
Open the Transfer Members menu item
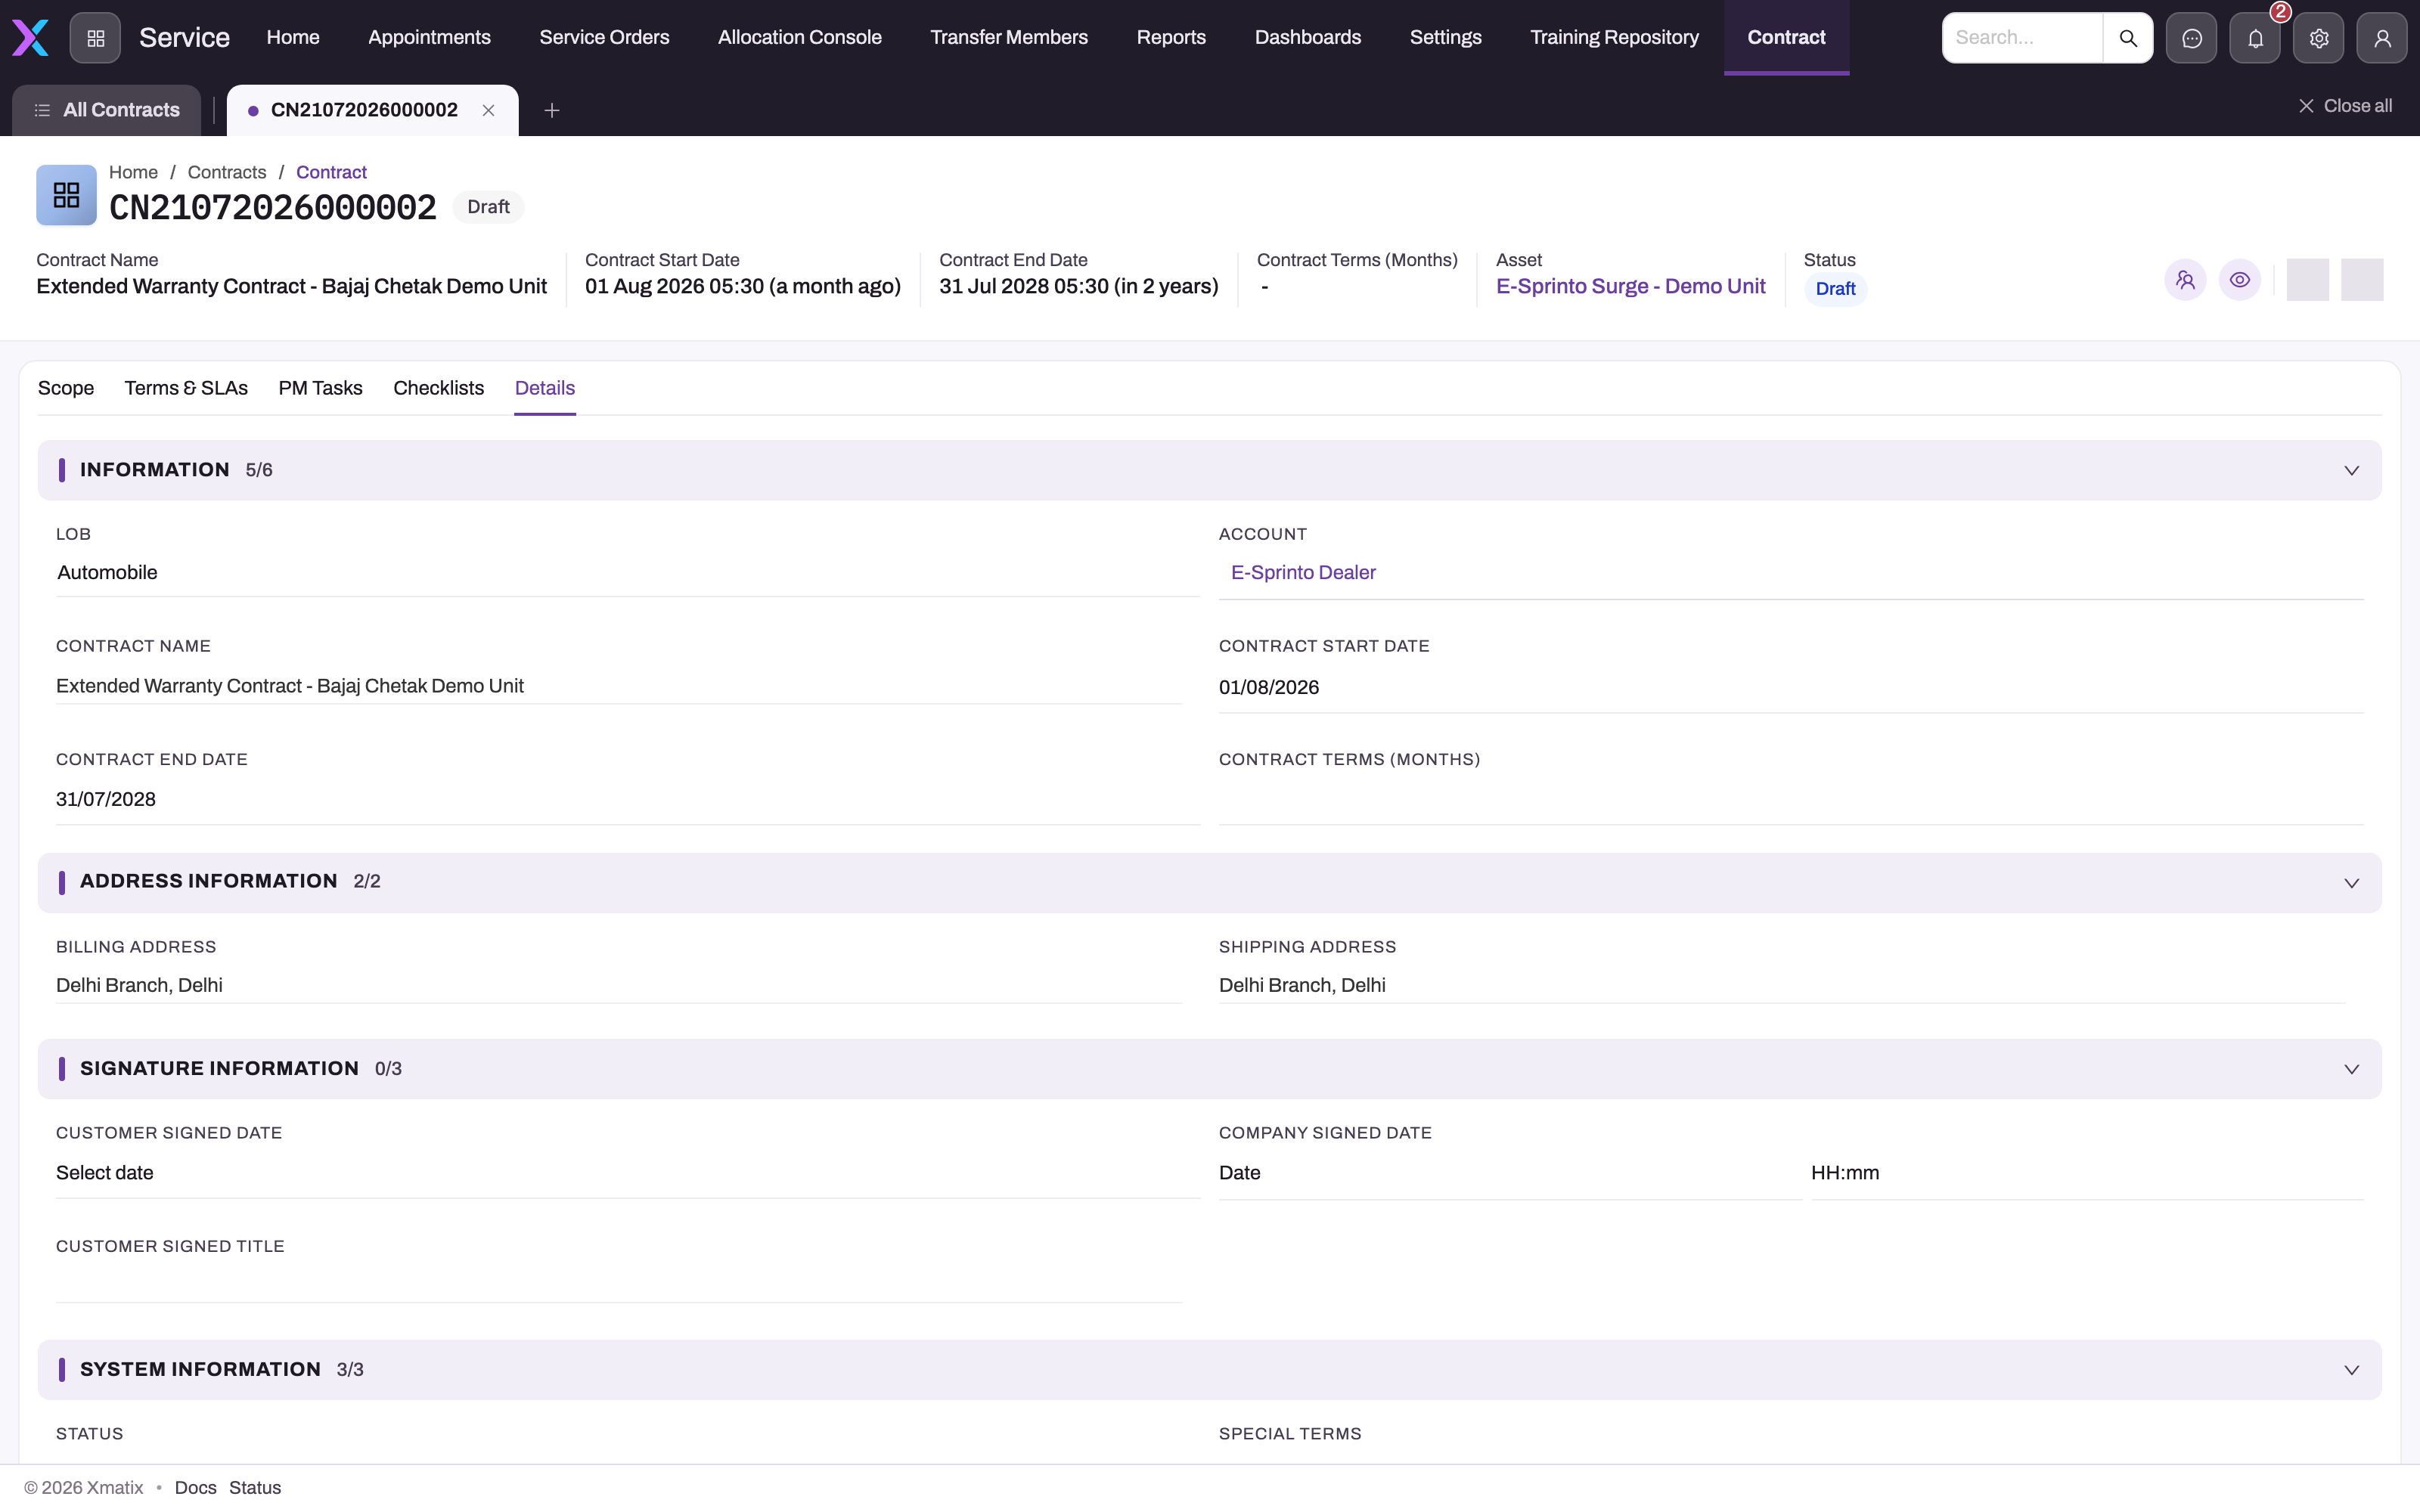pyautogui.click(x=1009, y=37)
